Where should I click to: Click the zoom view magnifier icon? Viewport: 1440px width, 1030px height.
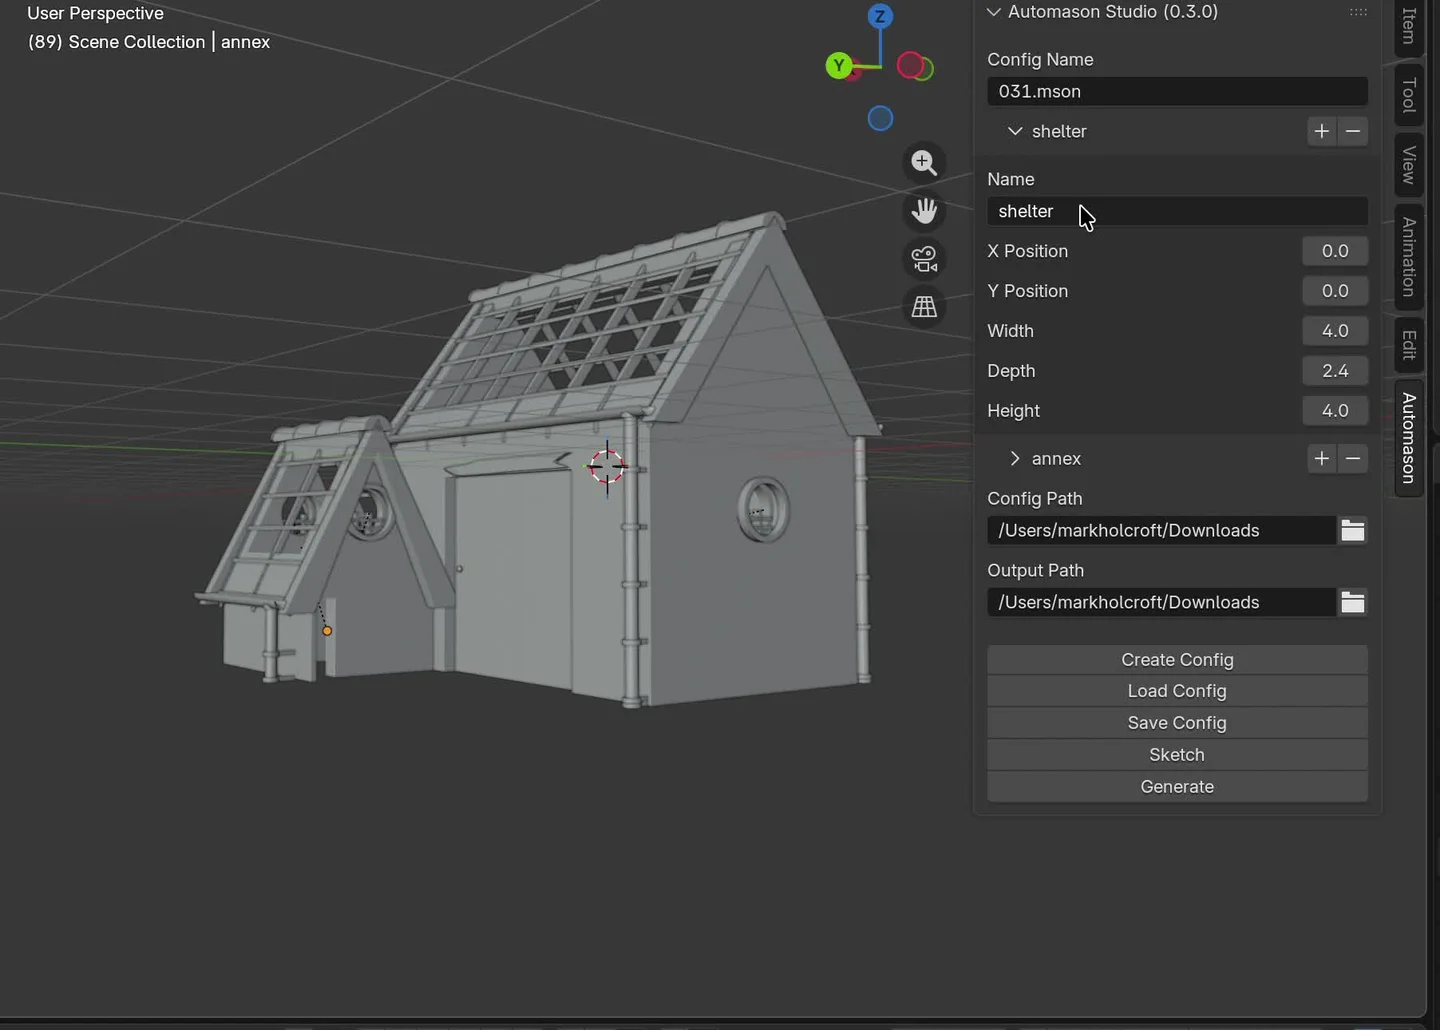point(924,162)
